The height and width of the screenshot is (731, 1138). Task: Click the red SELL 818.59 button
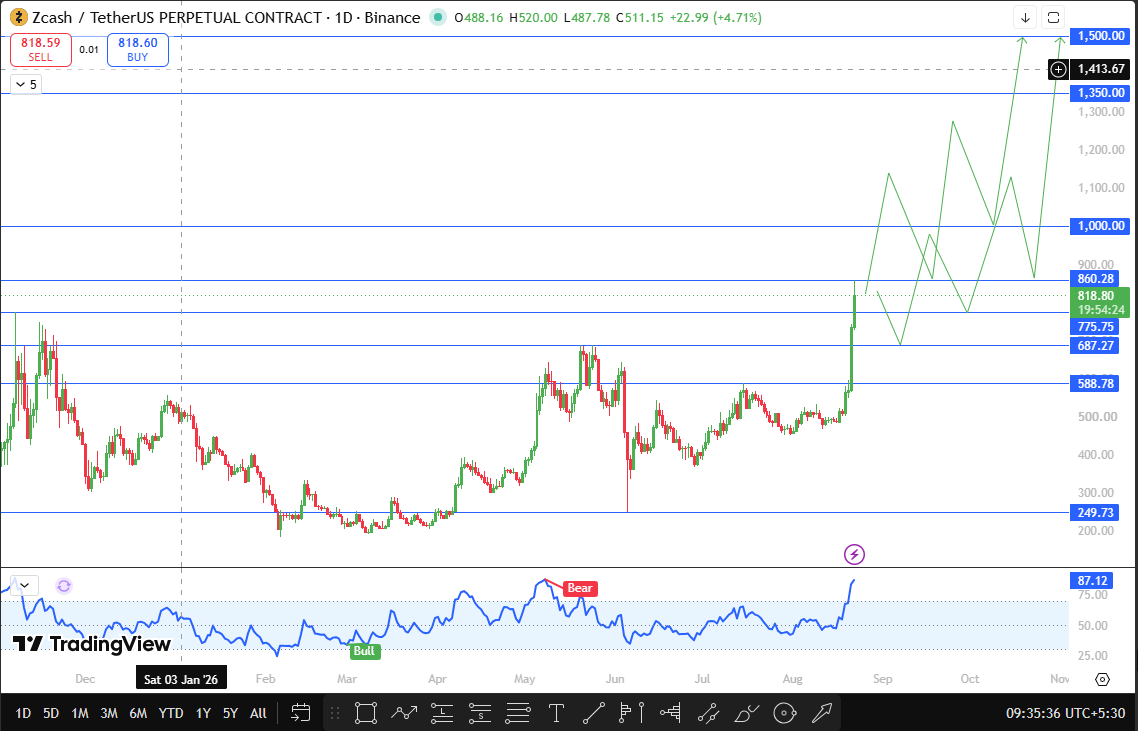pyautogui.click(x=41, y=49)
